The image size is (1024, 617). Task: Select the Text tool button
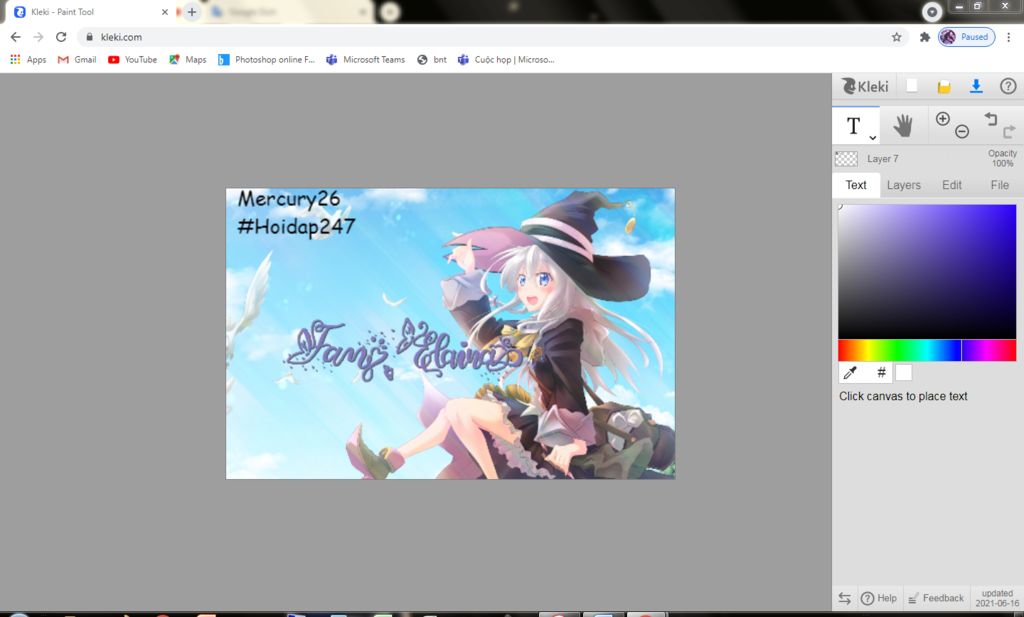[x=855, y=125]
